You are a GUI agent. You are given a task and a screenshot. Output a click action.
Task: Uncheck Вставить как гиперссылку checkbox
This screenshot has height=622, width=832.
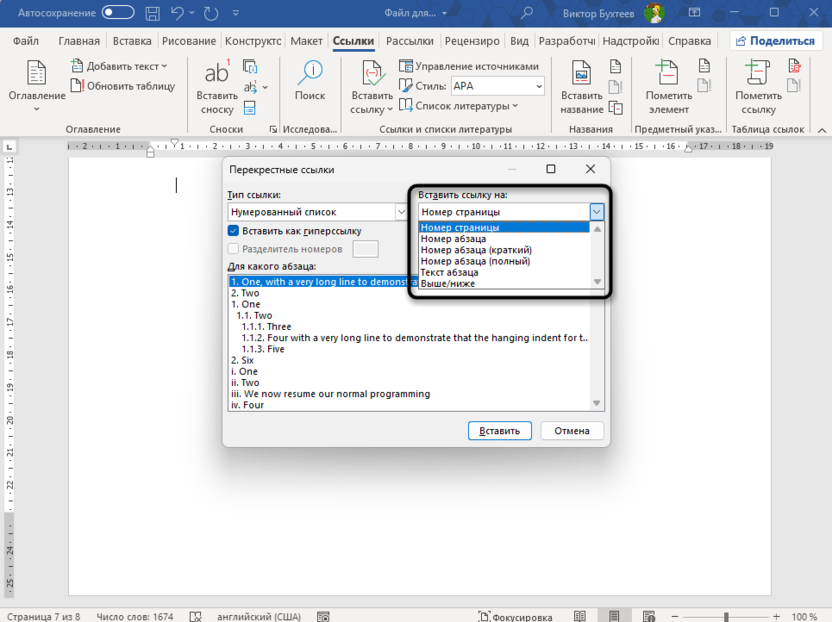coord(233,231)
